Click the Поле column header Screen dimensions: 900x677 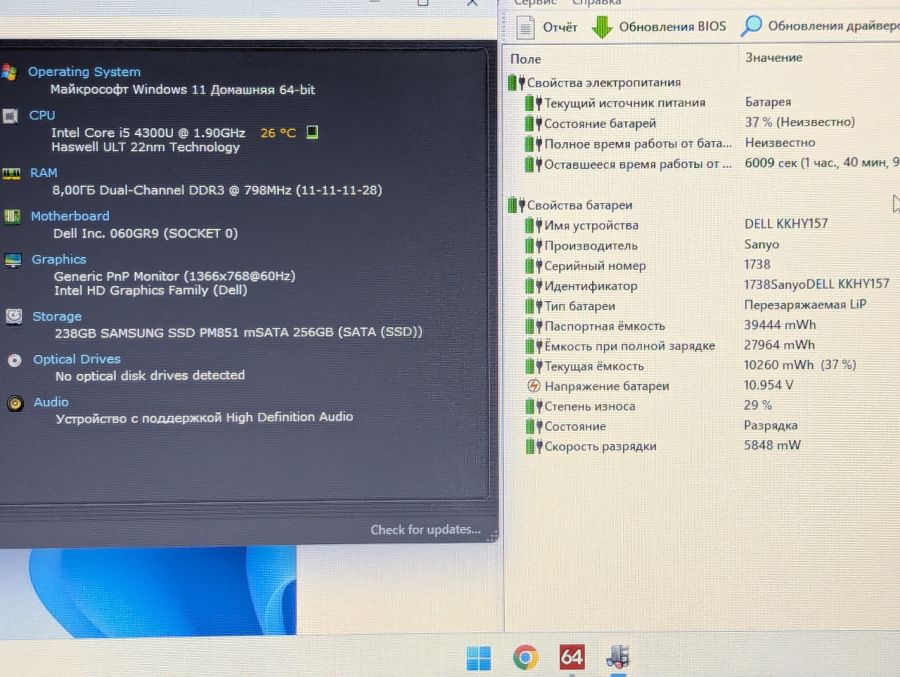[x=526, y=59]
